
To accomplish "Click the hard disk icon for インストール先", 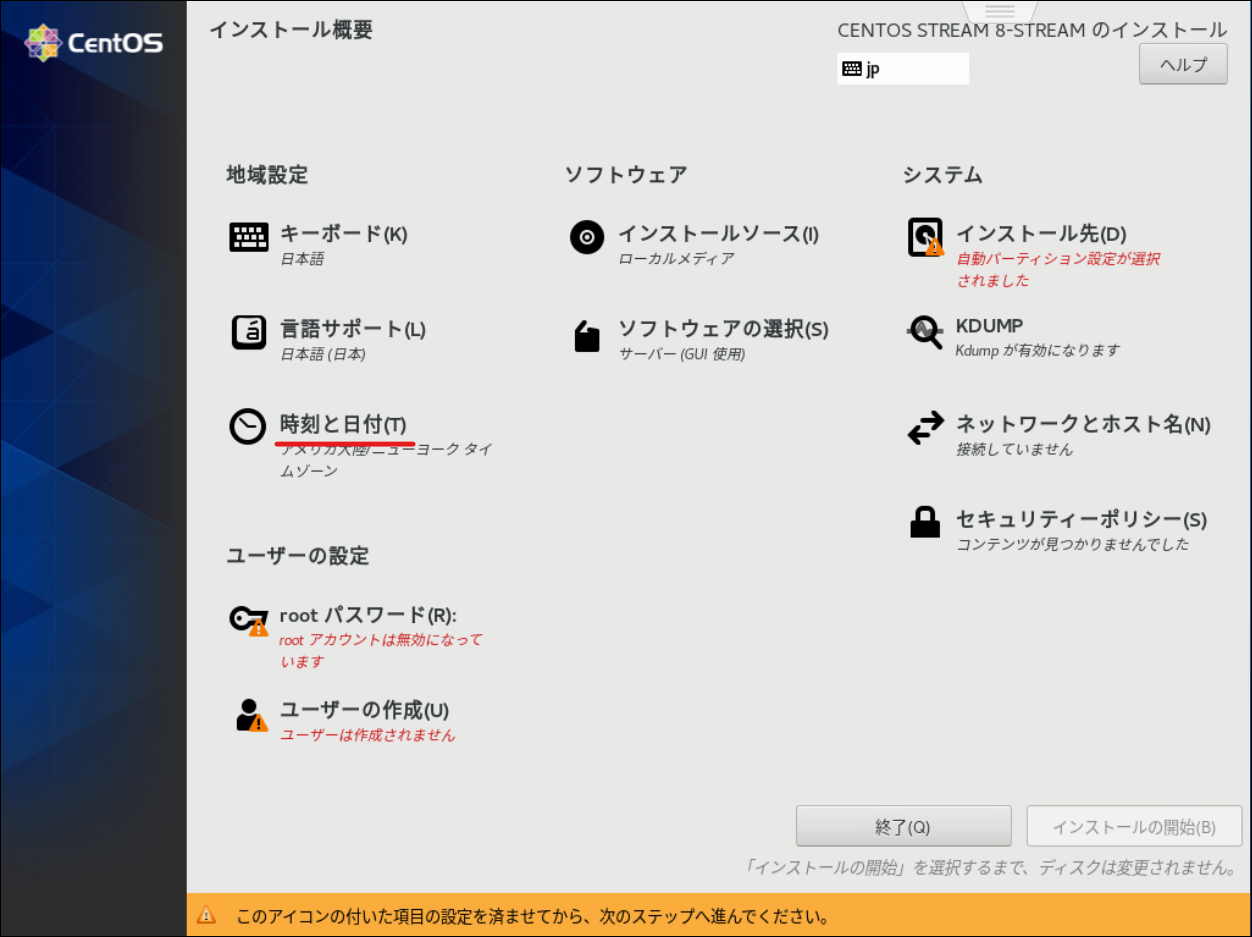I will pyautogui.click(x=925, y=237).
